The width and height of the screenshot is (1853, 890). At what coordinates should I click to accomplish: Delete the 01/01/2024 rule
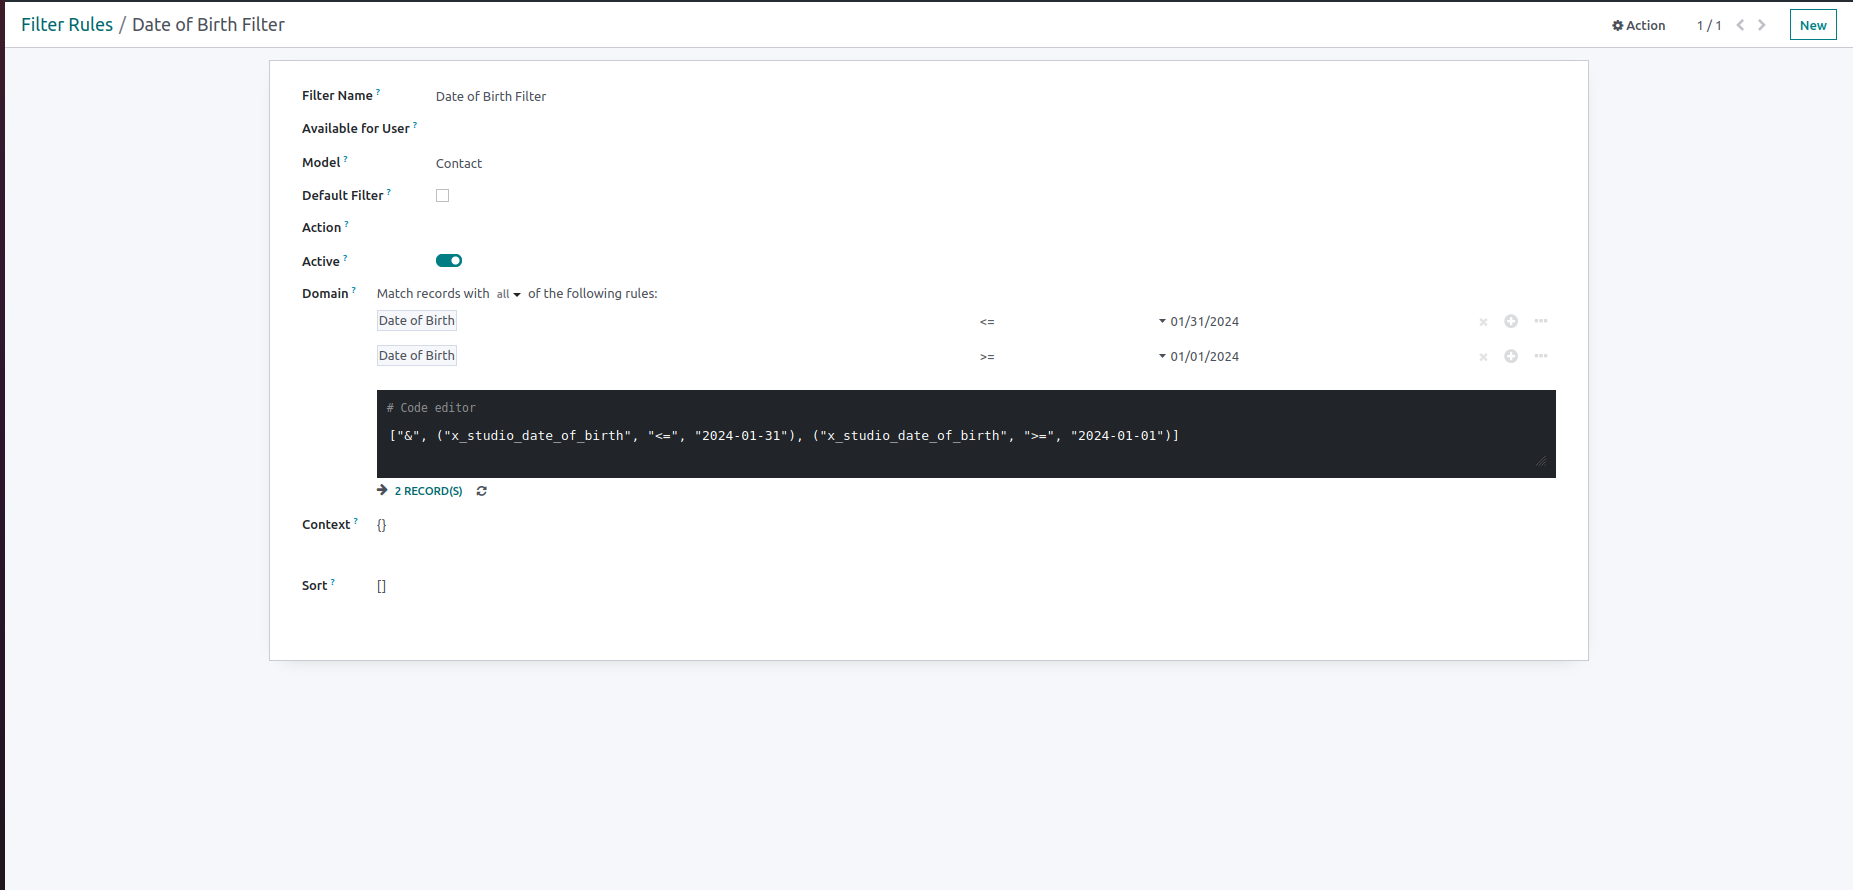[1483, 357]
